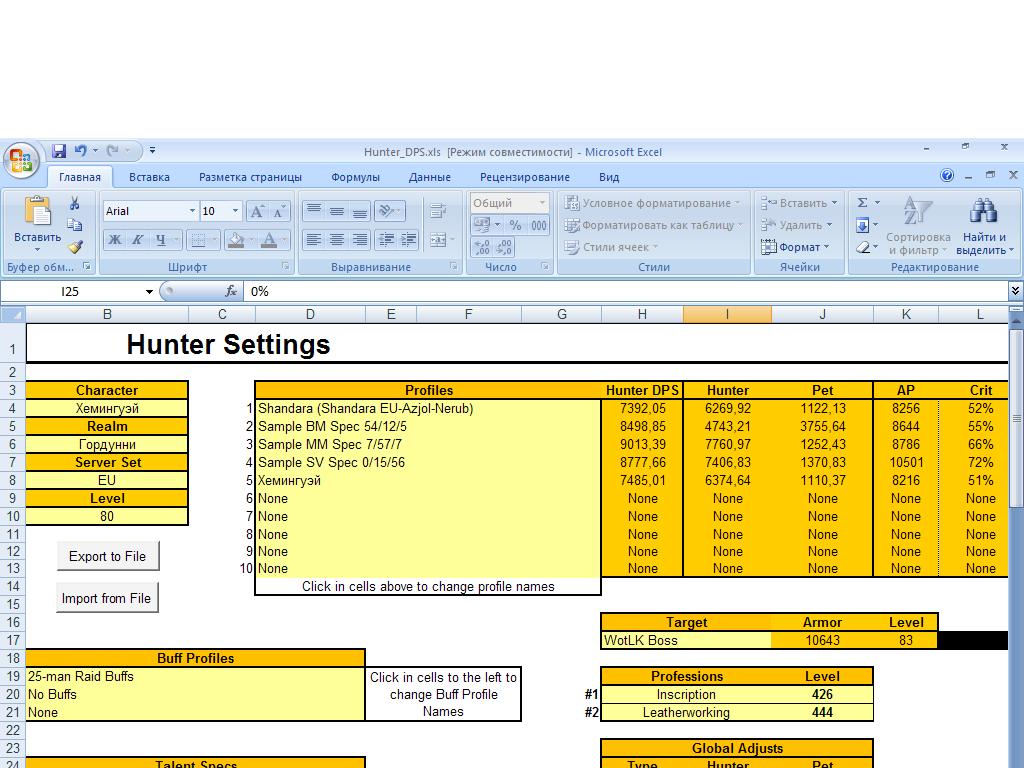Toggle bold formatting (Ж)
The image size is (1024, 768).
pyautogui.click(x=115, y=240)
